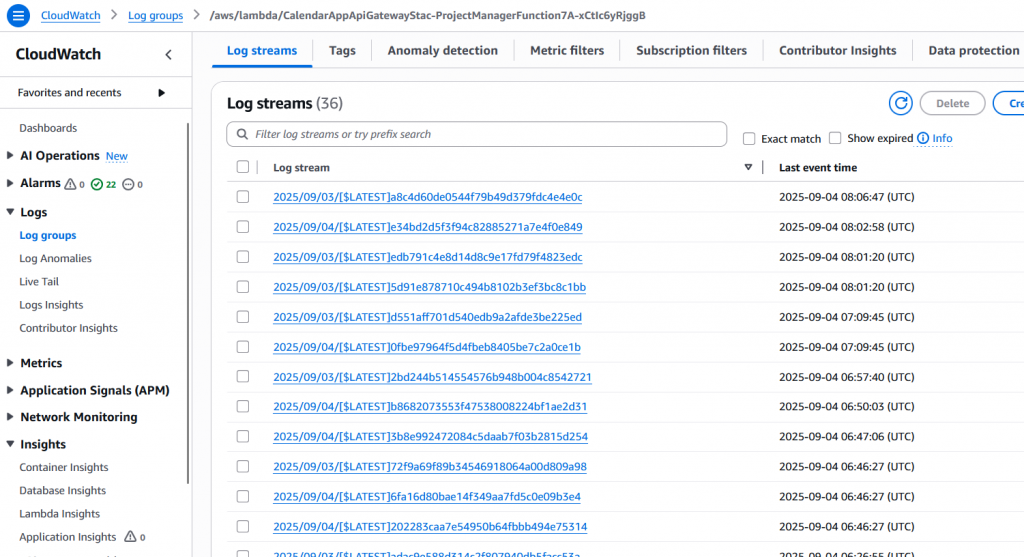Open the Info link
Screen dimensions: 1024x557
click(x=942, y=138)
